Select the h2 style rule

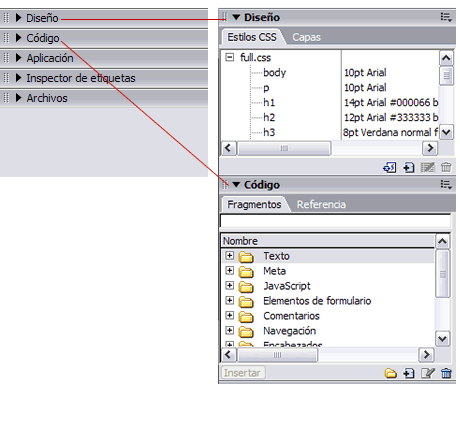(269, 118)
